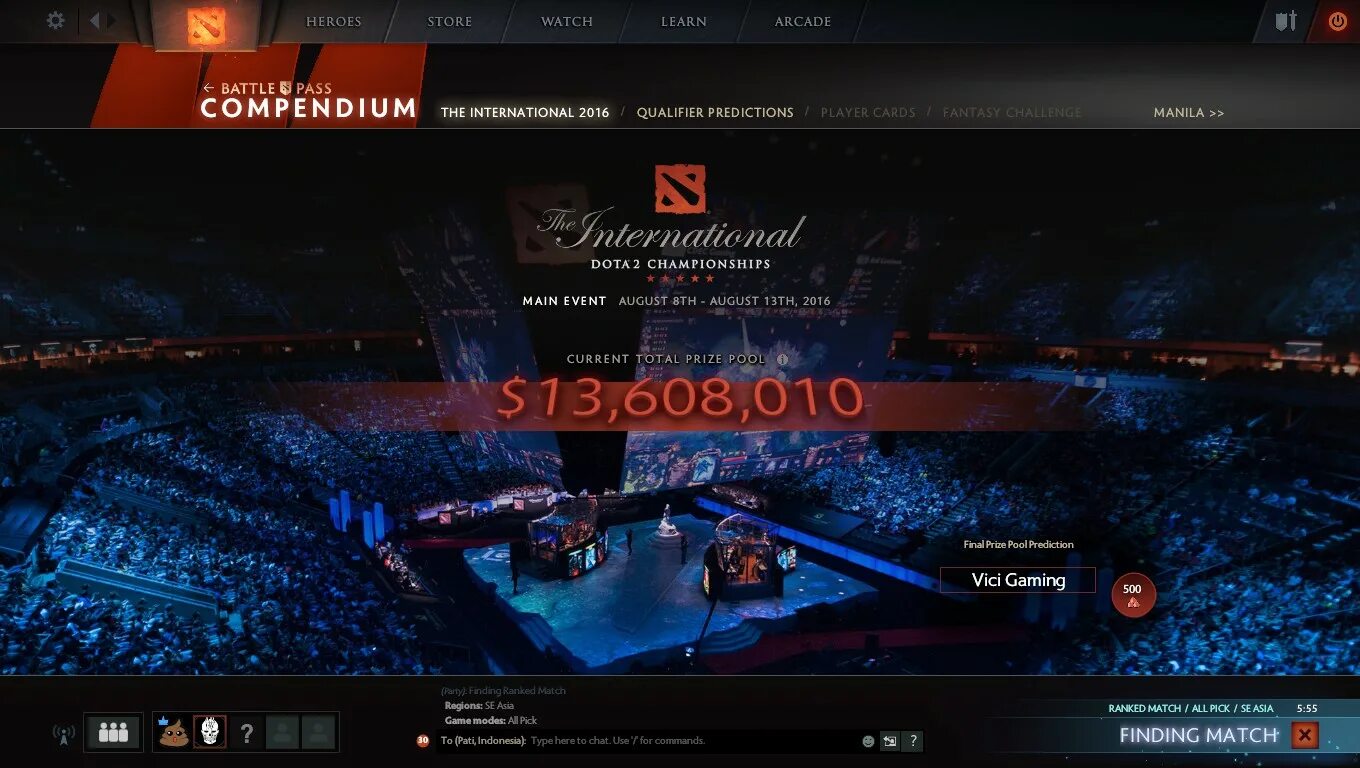Open the Dota 2 logo home button
The width and height of the screenshot is (1360, 768).
[x=207, y=25]
